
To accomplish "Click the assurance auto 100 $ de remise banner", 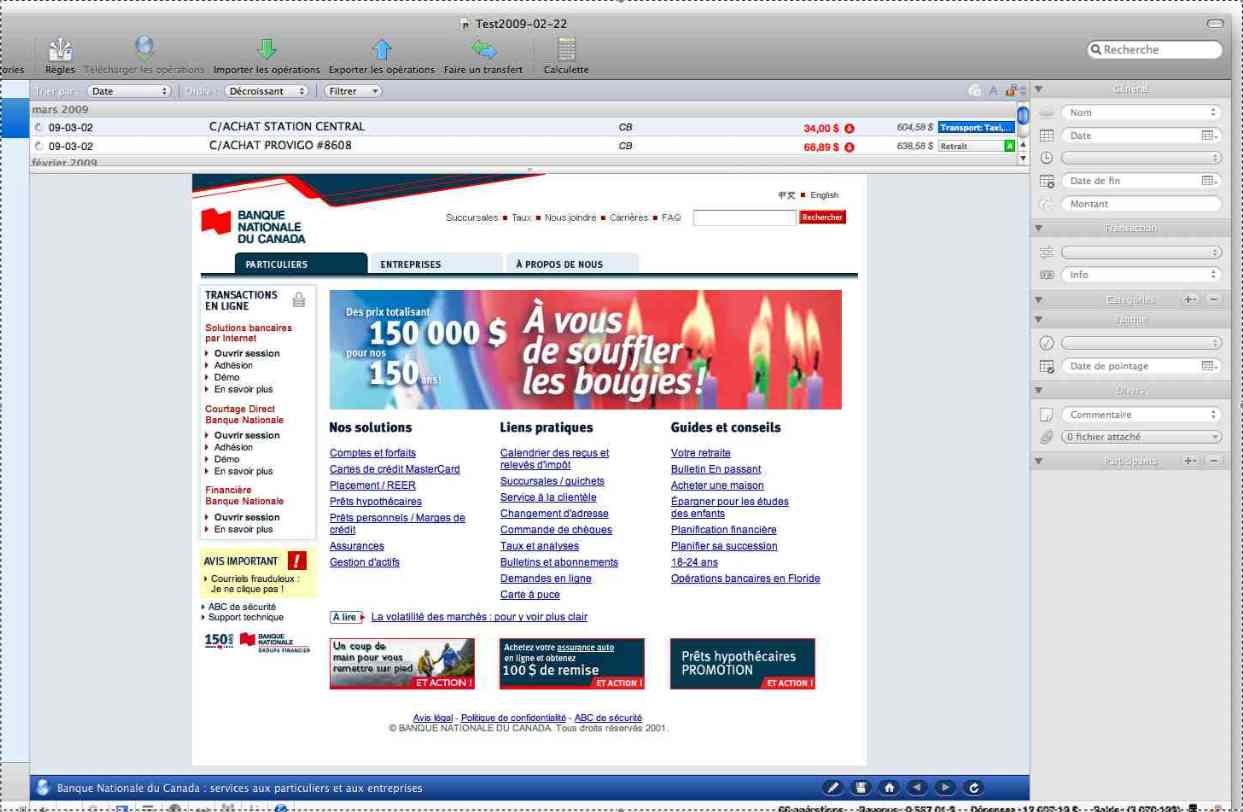I will 572,664.
